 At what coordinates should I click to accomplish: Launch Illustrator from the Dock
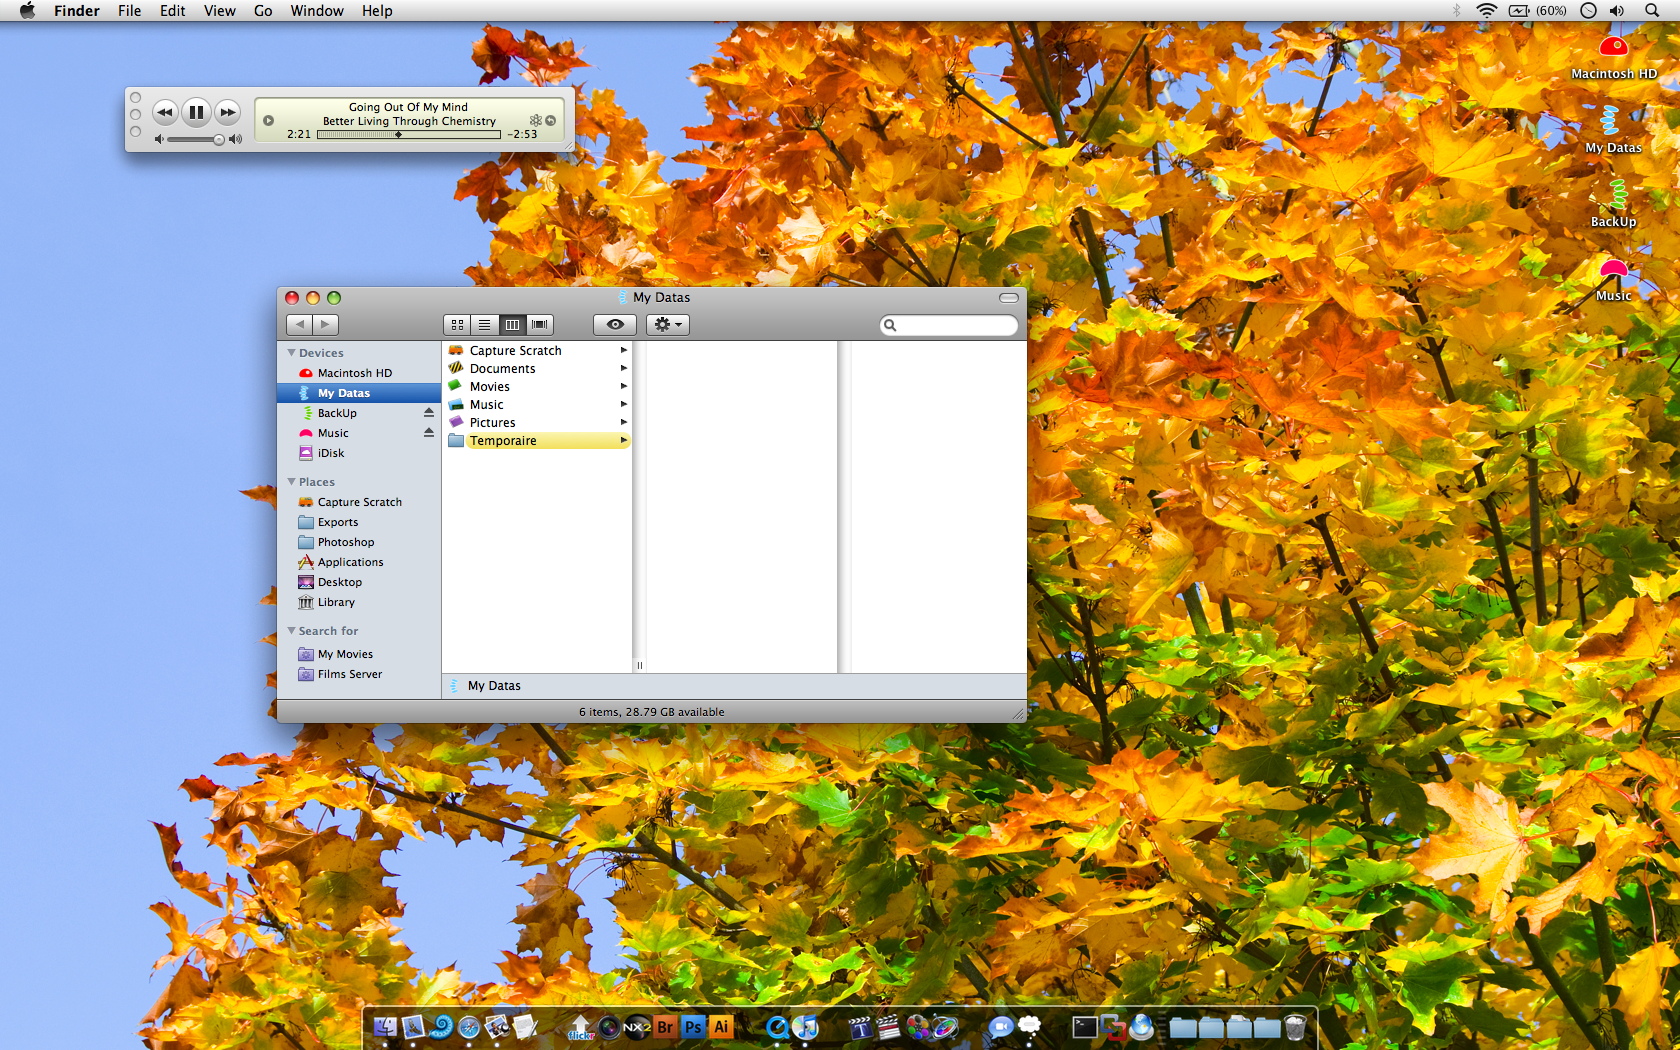pos(721,1027)
